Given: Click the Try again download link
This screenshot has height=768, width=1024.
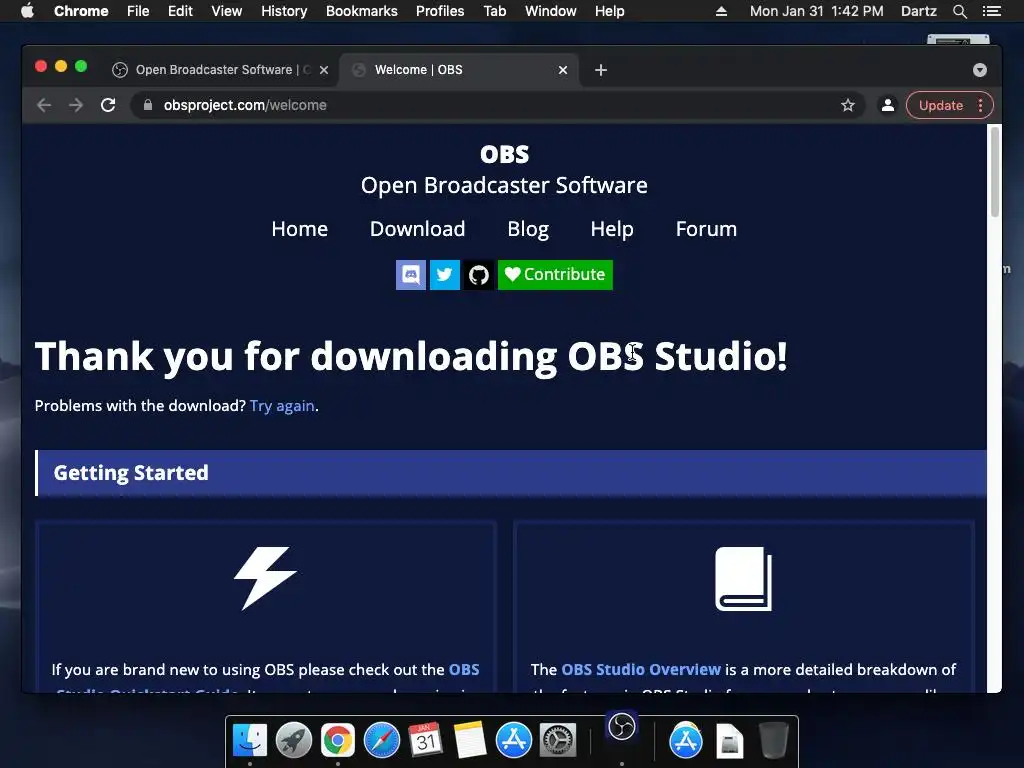Looking at the screenshot, I should point(282,406).
